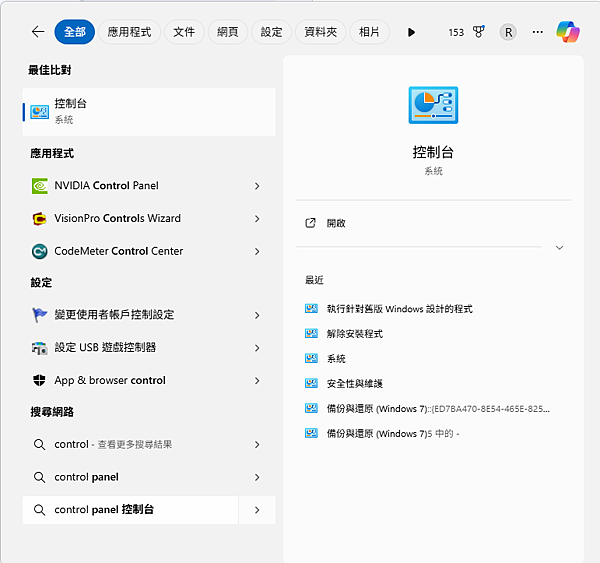This screenshot has height=563, width=600.
Task: Open the NVIDIA Control Panel icon
Action: 39,186
